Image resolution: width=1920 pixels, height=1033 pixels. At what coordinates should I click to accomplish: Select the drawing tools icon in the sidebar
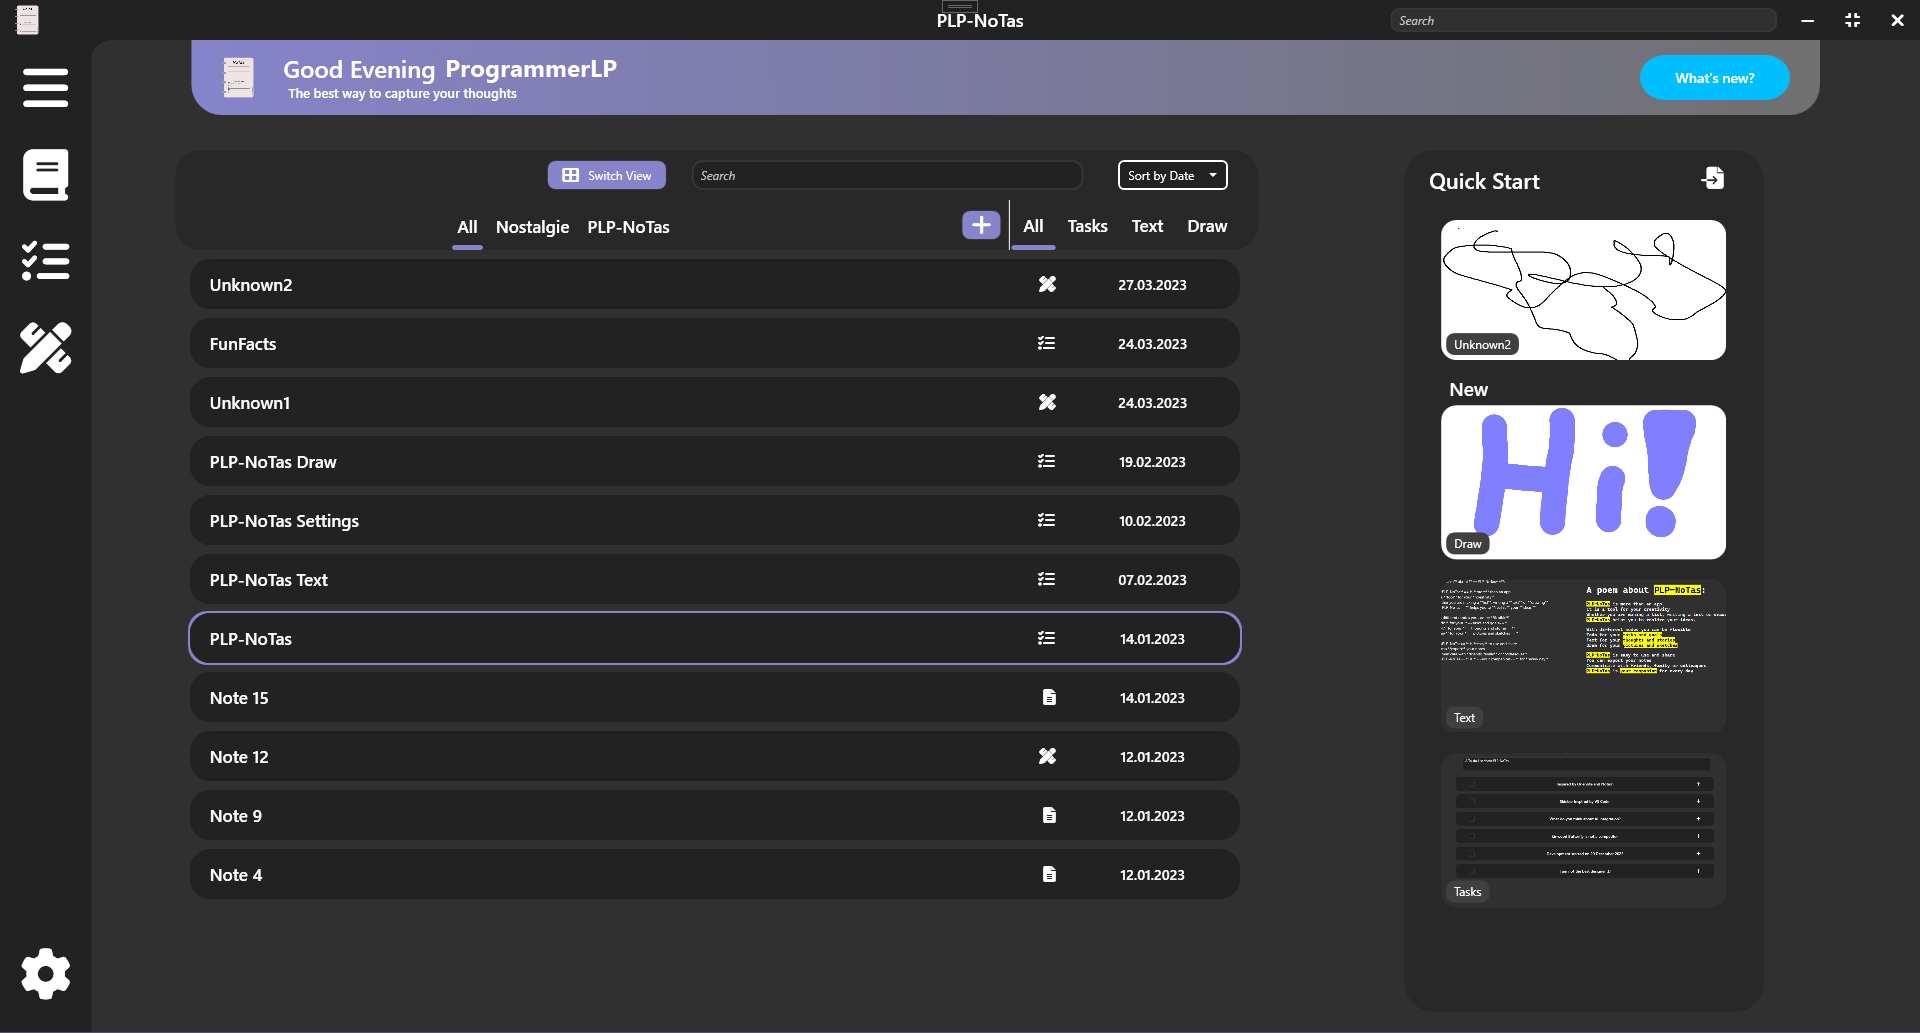tap(45, 347)
